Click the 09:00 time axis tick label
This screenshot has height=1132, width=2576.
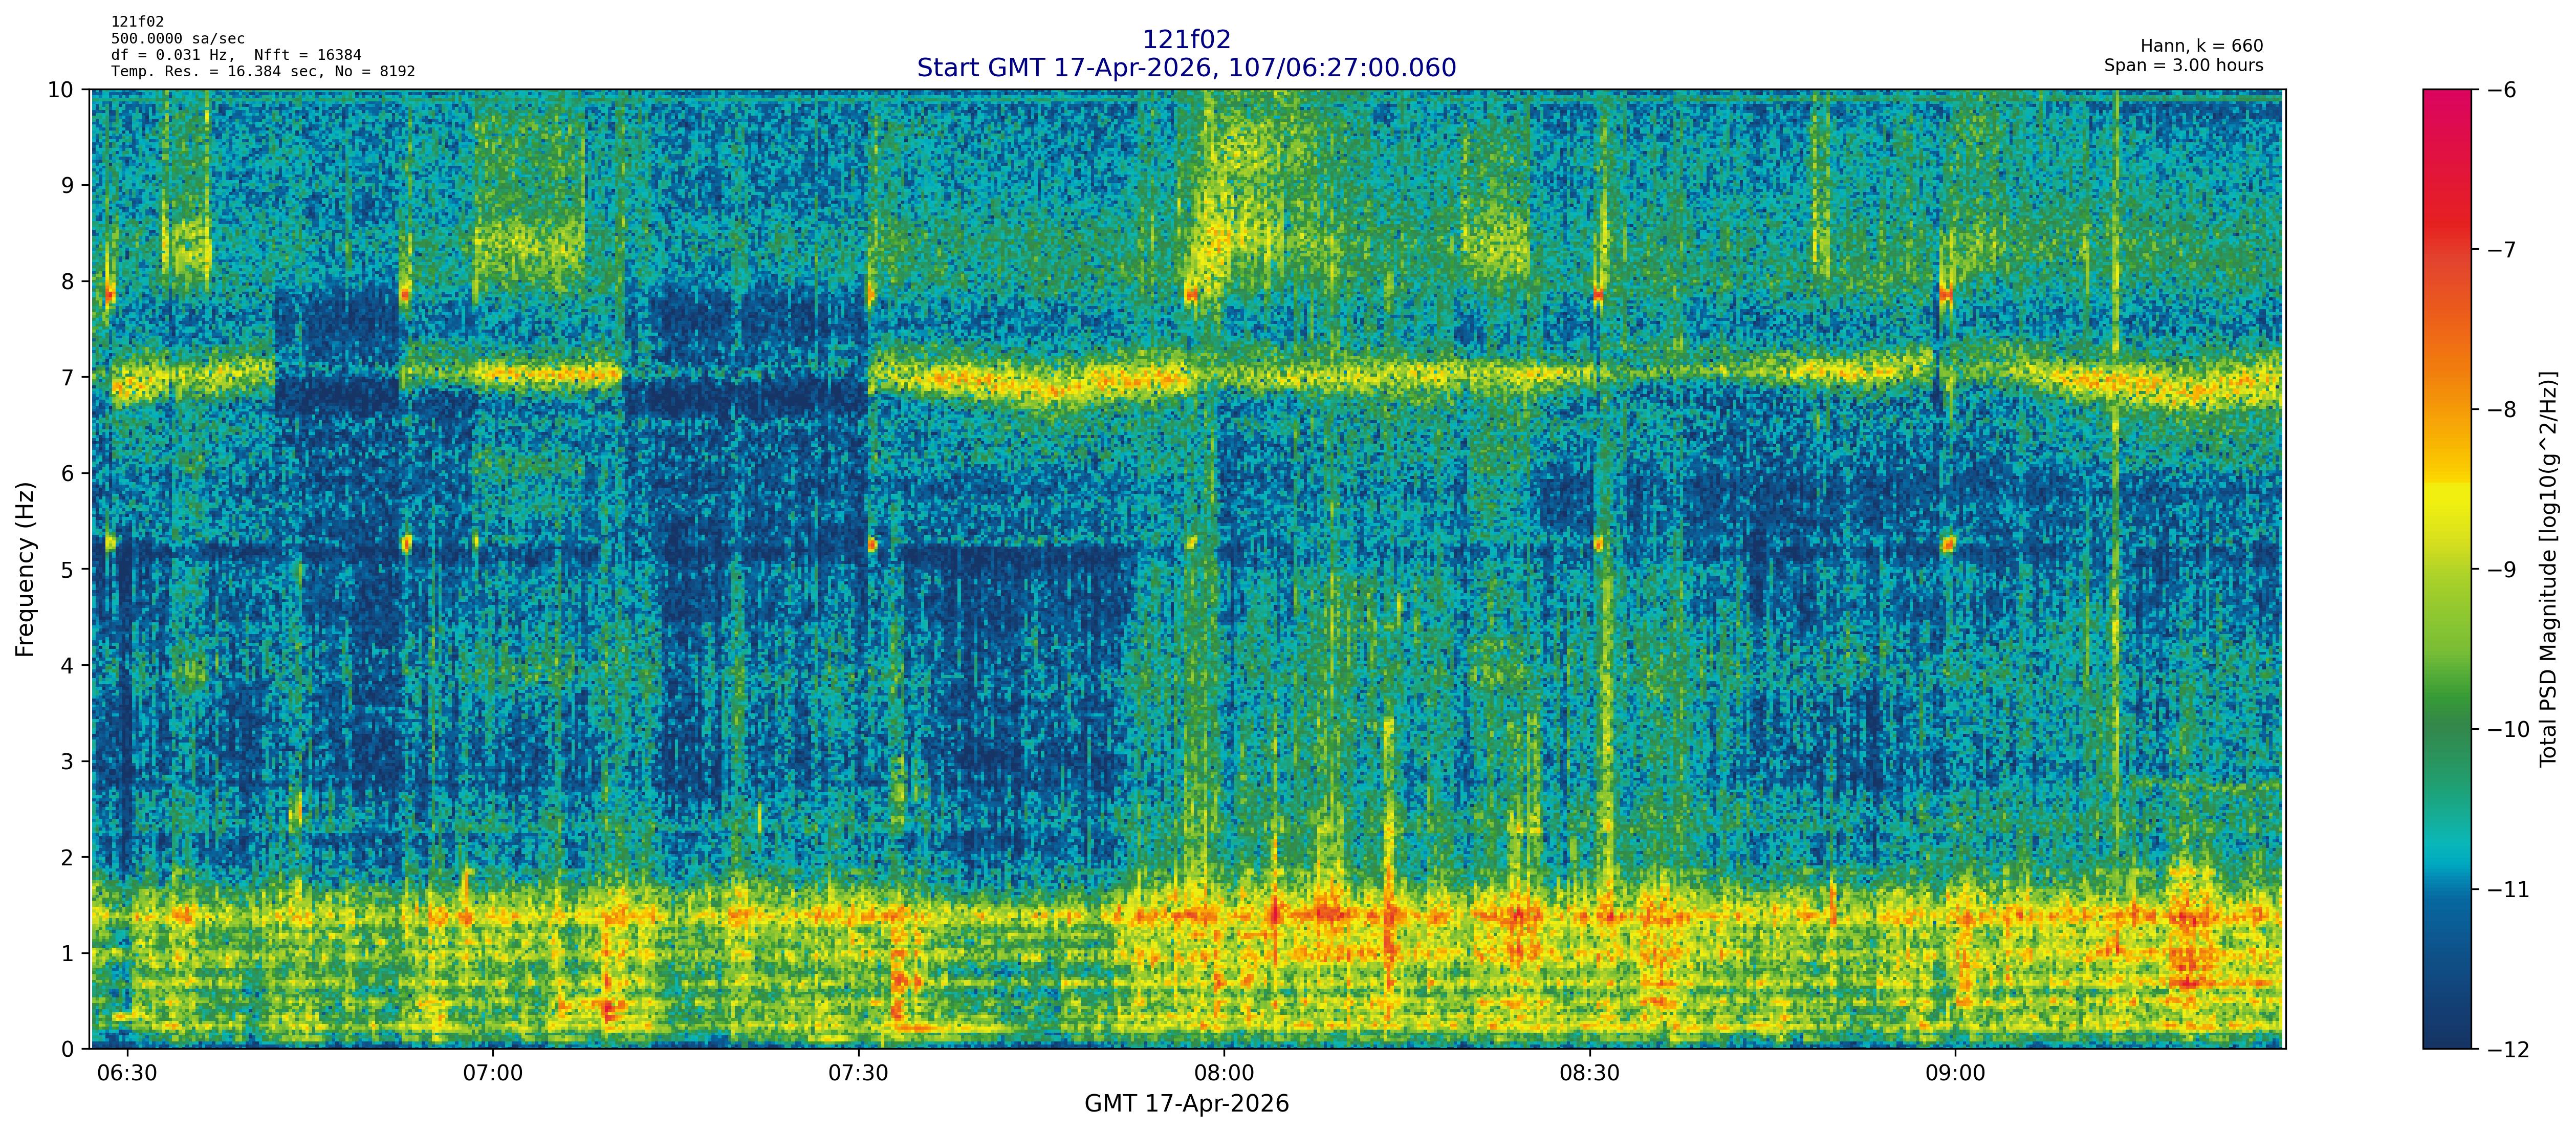click(1955, 1074)
